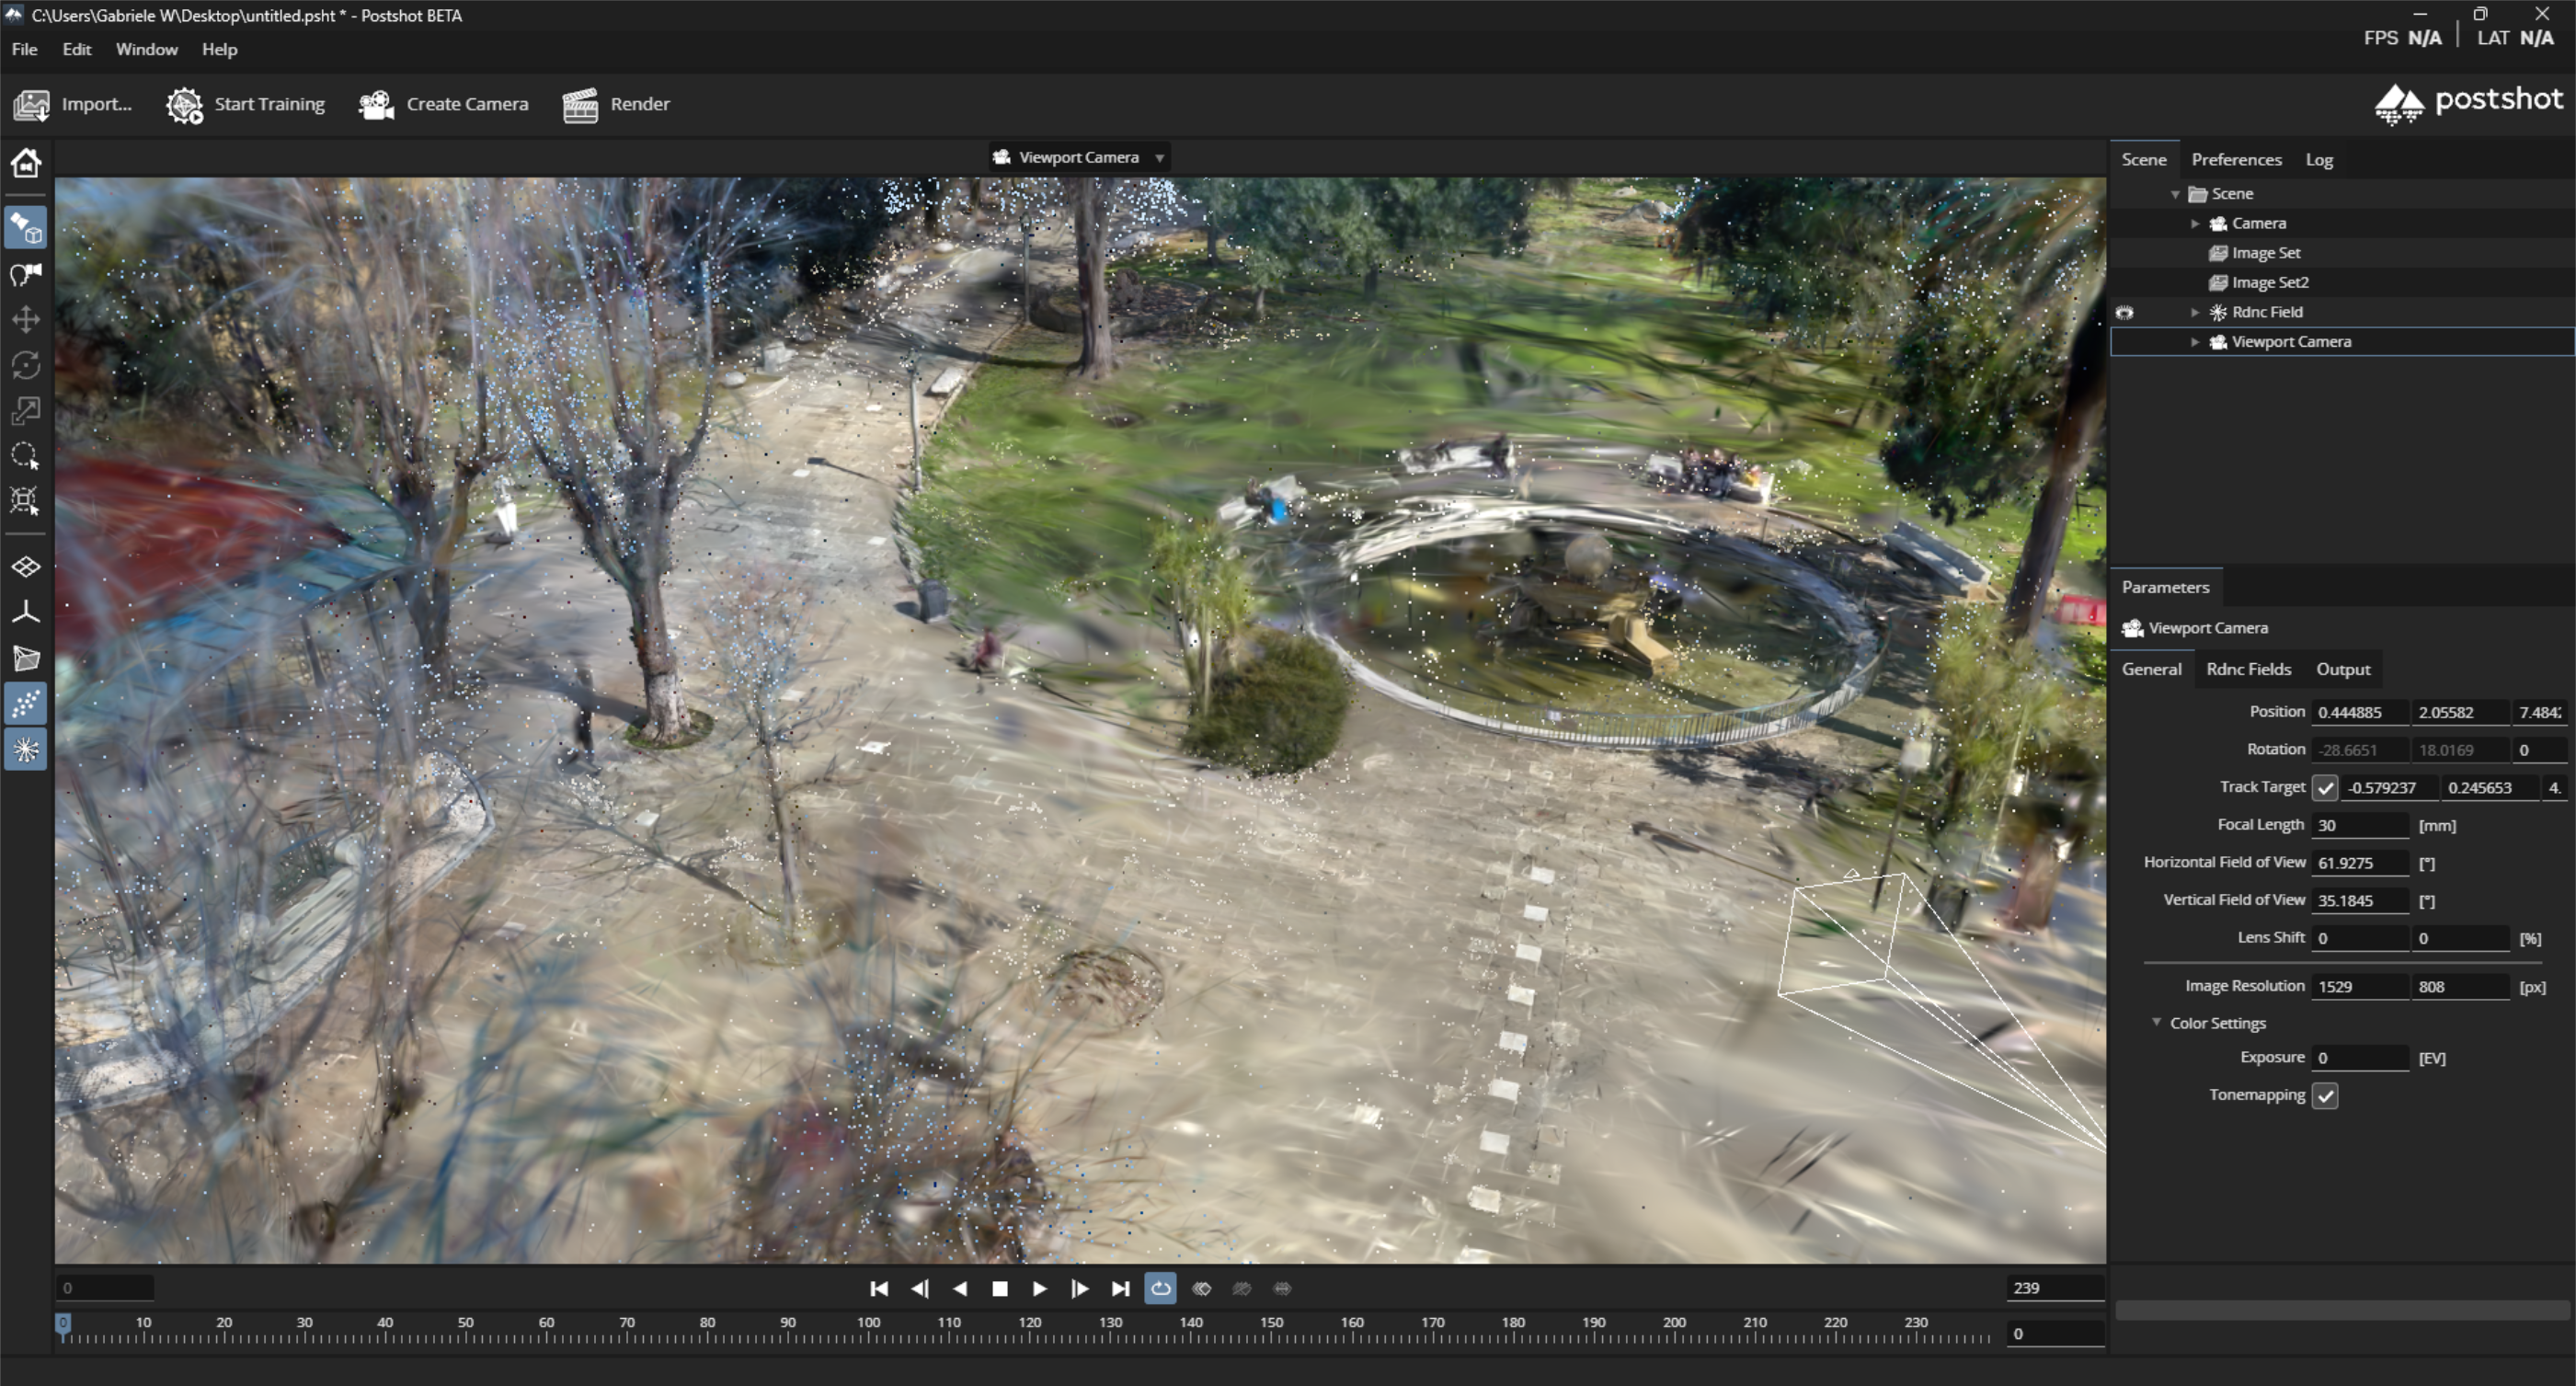Screen dimensions: 2576x1386
Task: Open the Window menu
Action: [147, 49]
